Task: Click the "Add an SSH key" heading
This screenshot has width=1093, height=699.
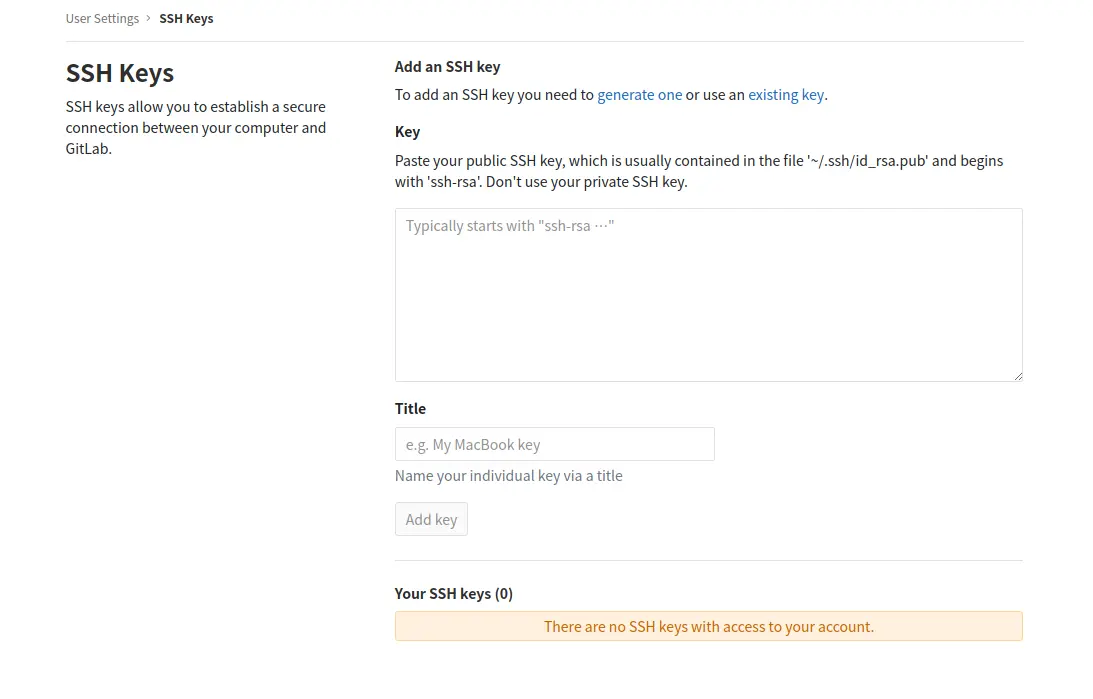Action: click(x=447, y=67)
